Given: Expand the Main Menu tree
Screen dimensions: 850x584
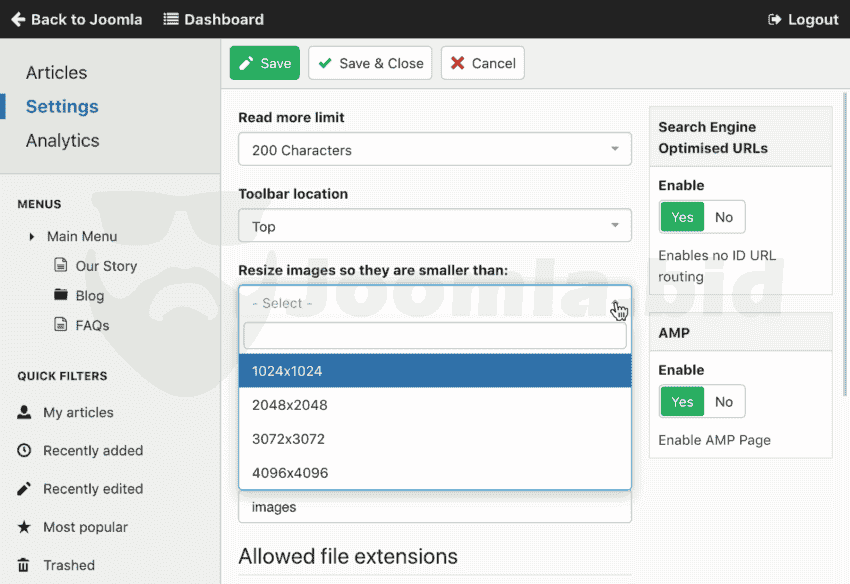Looking at the screenshot, I should [x=32, y=237].
